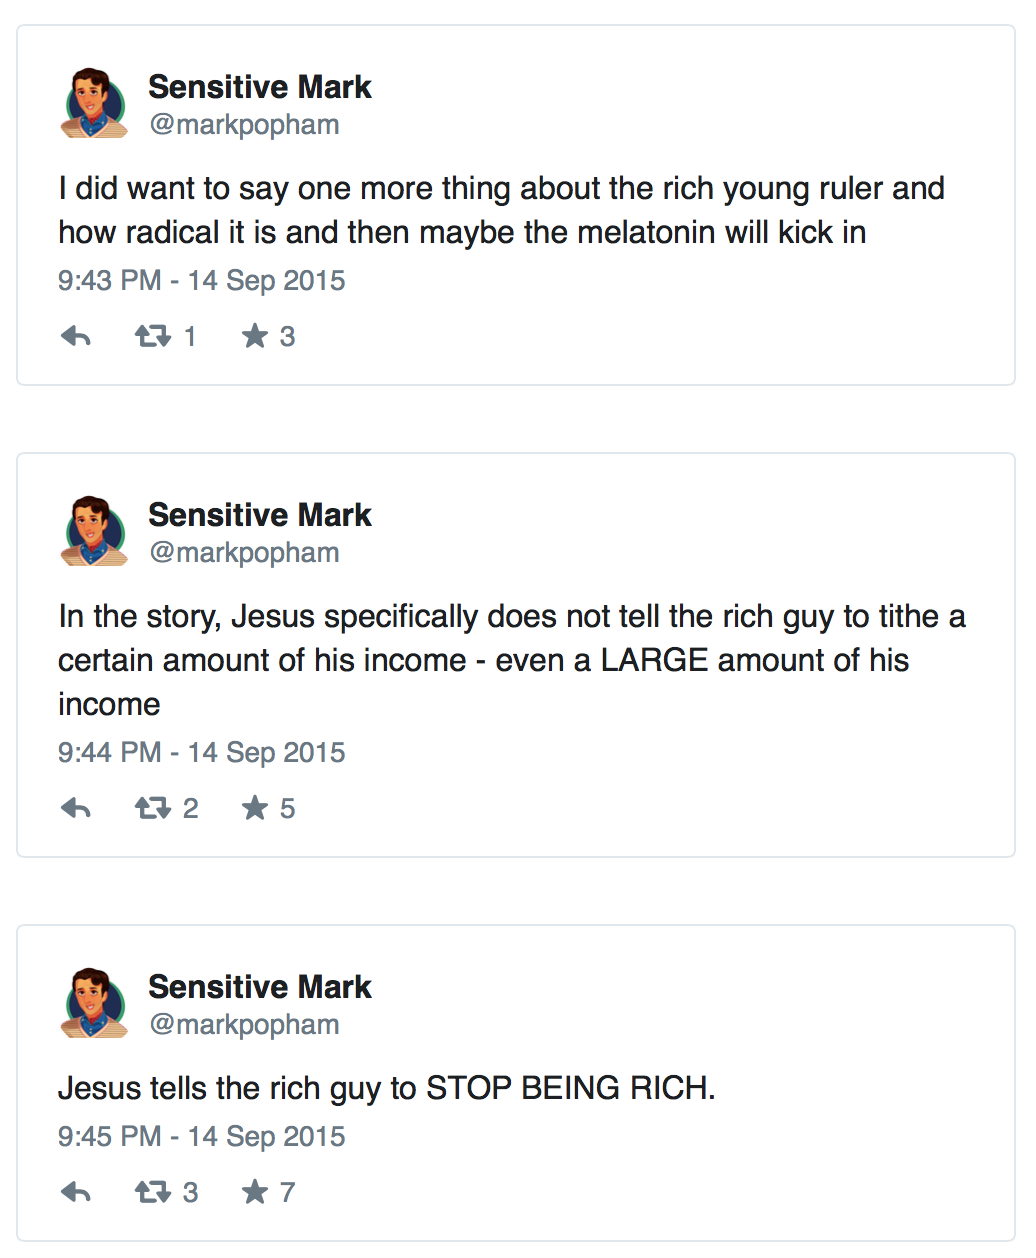
Task: Reply to the tithe income tweet
Action: (76, 809)
